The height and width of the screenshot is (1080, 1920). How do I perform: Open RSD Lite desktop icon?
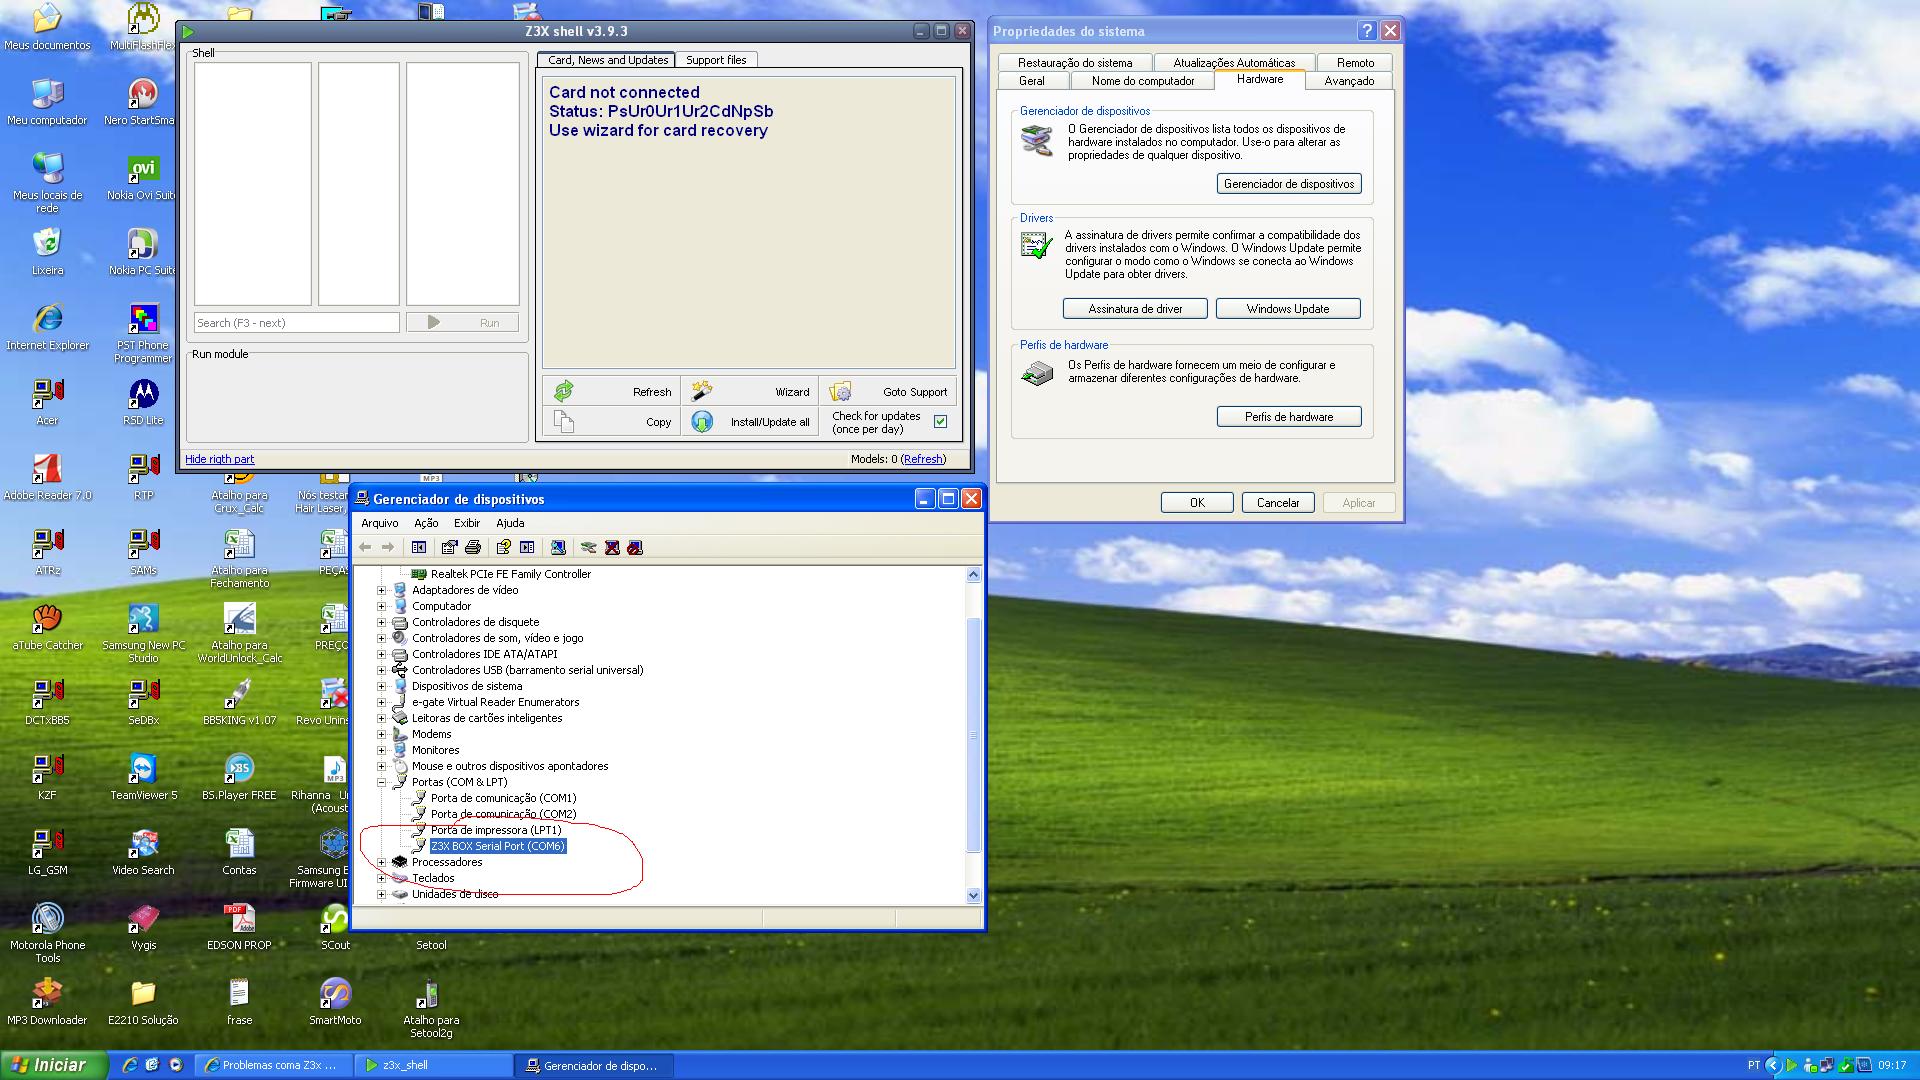pos(143,402)
